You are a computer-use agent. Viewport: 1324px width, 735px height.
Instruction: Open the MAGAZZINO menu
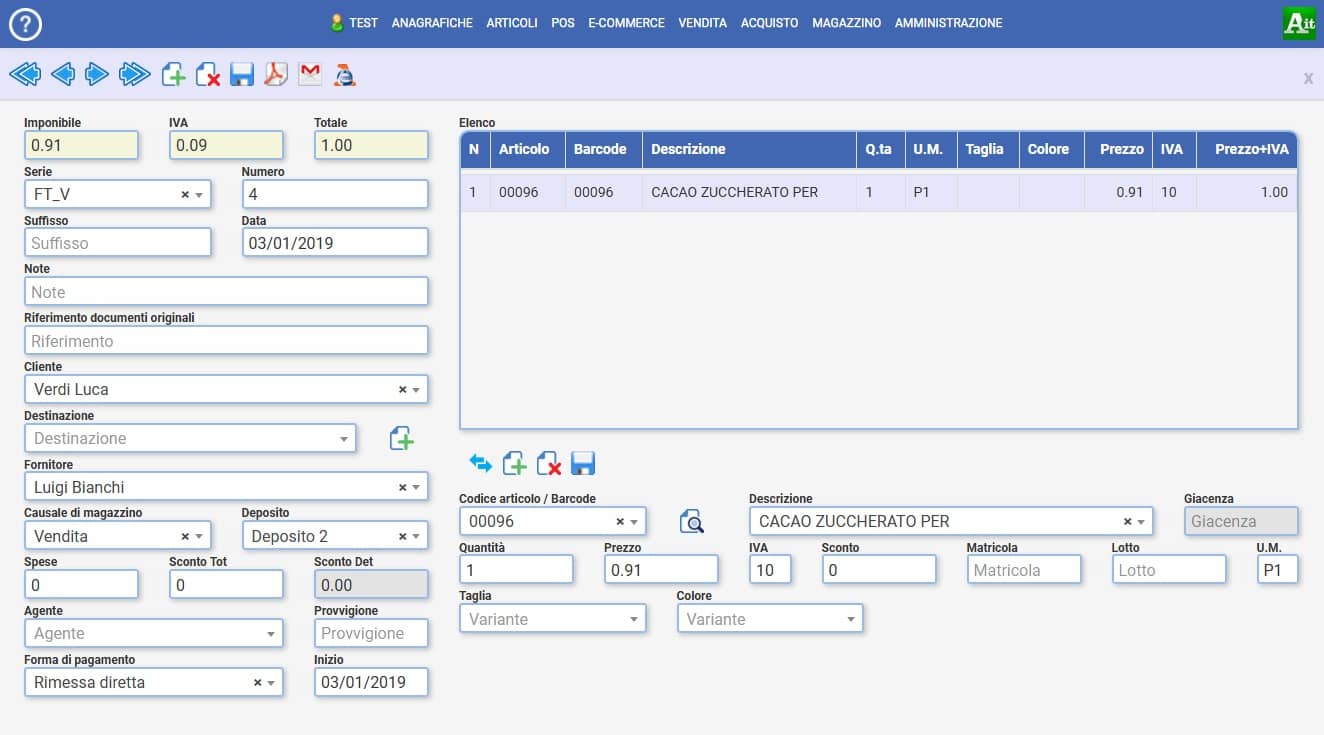pos(846,23)
